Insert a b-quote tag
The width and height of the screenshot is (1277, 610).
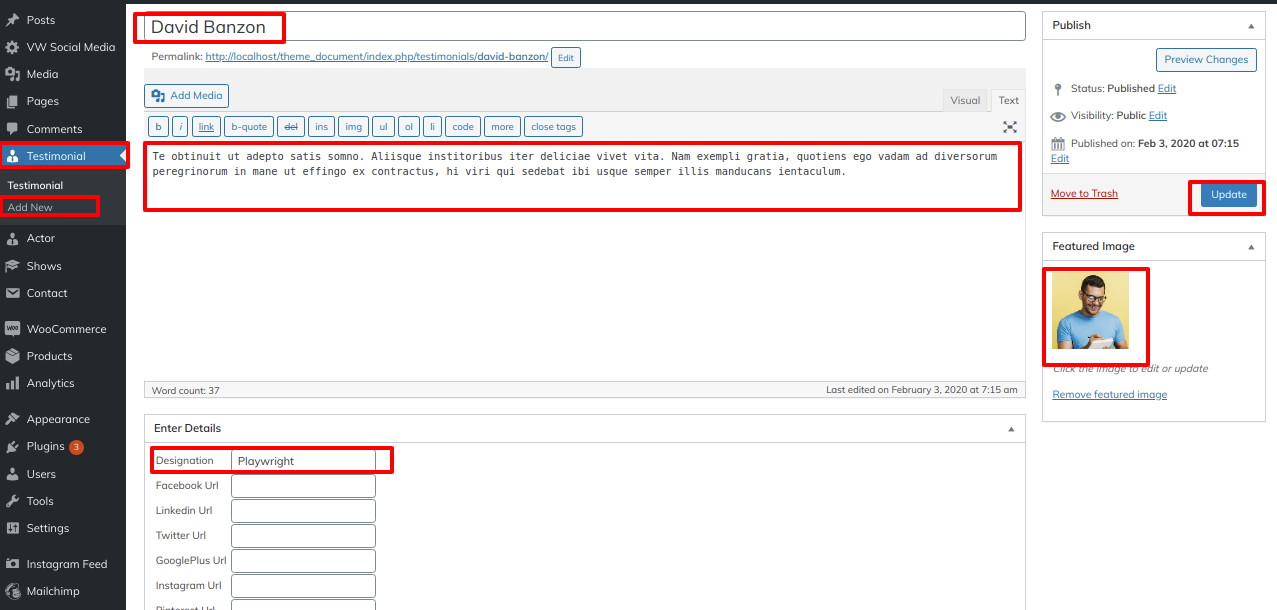click(x=248, y=127)
